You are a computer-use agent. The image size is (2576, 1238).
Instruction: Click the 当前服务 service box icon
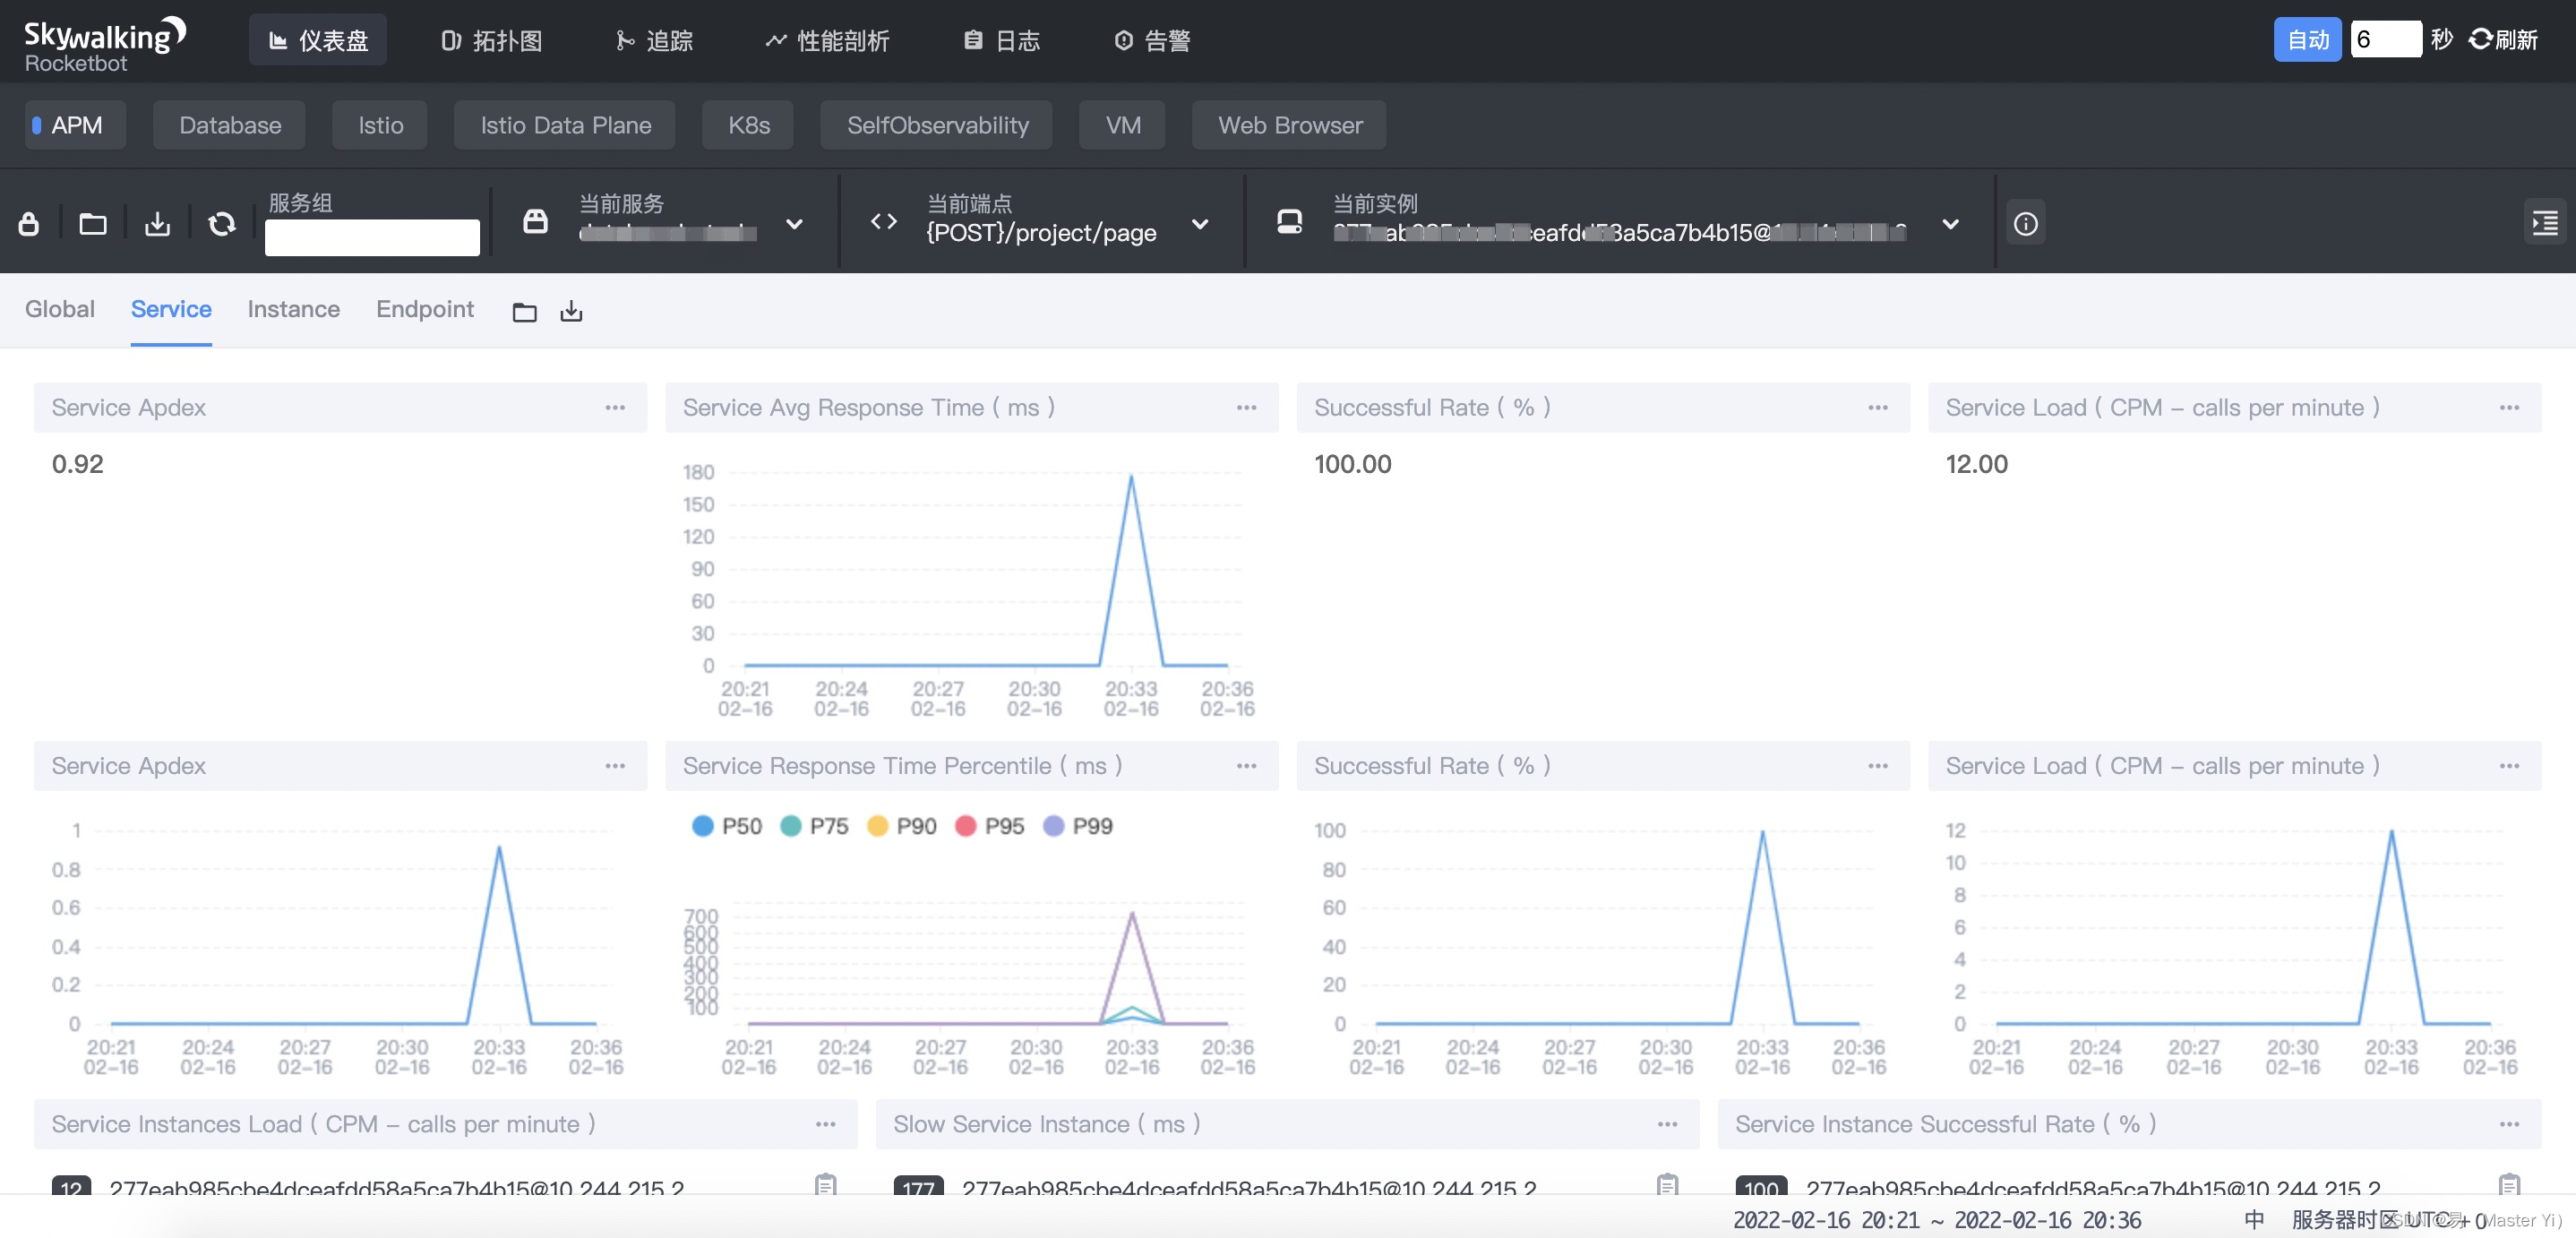click(x=536, y=222)
